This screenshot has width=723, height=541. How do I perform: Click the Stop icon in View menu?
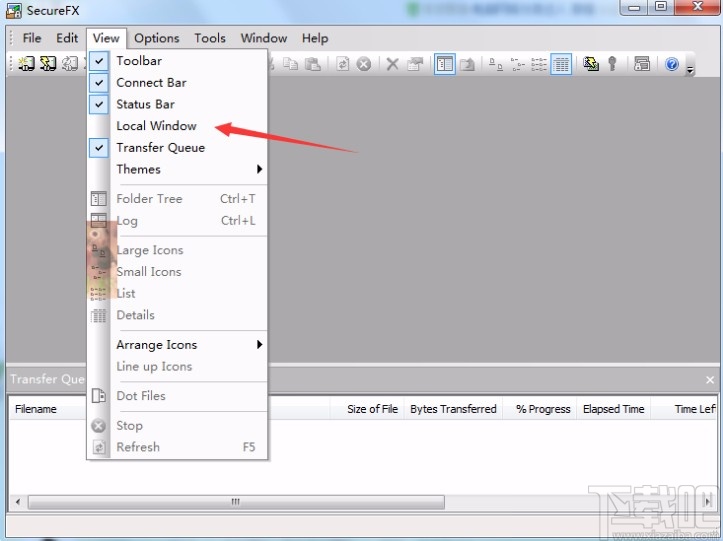99,426
